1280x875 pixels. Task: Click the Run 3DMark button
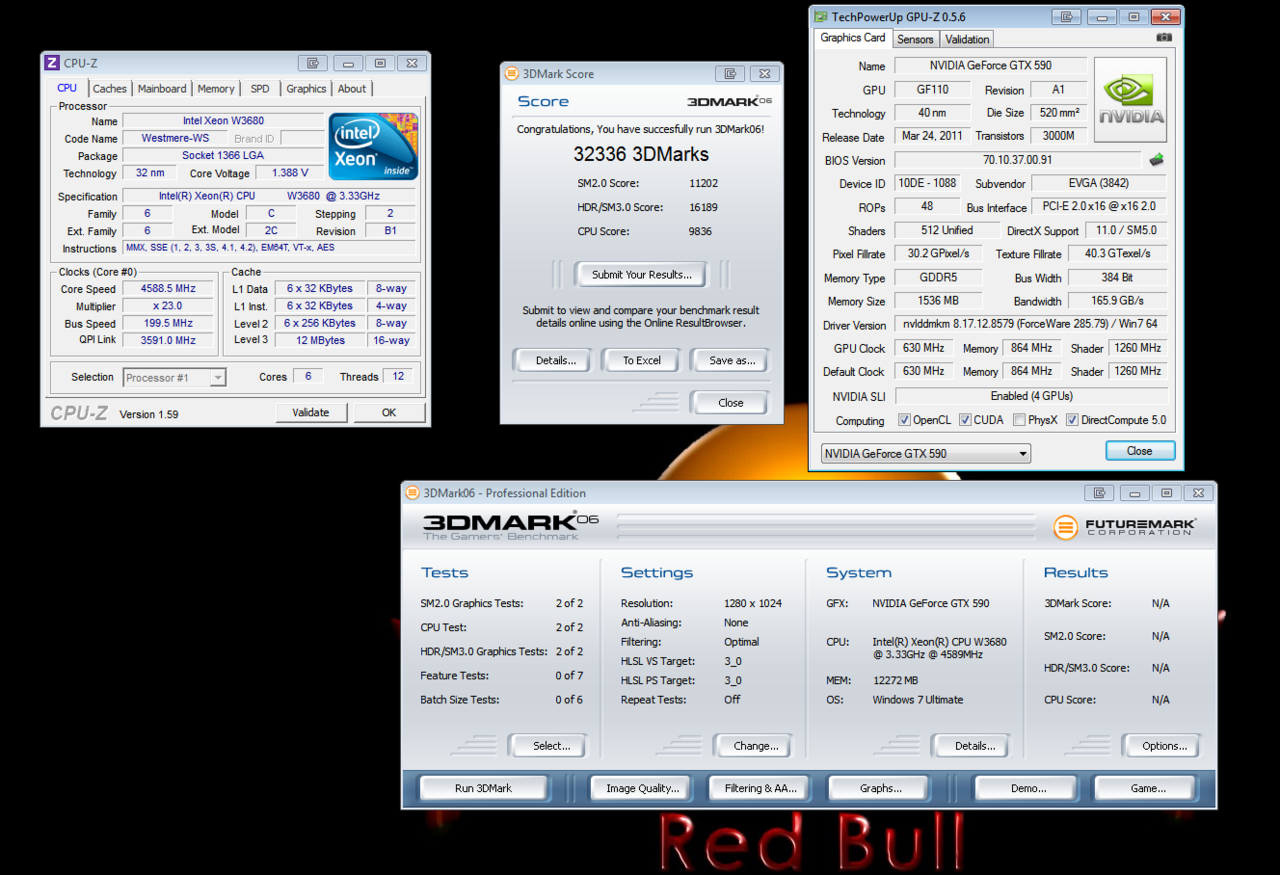tap(483, 788)
